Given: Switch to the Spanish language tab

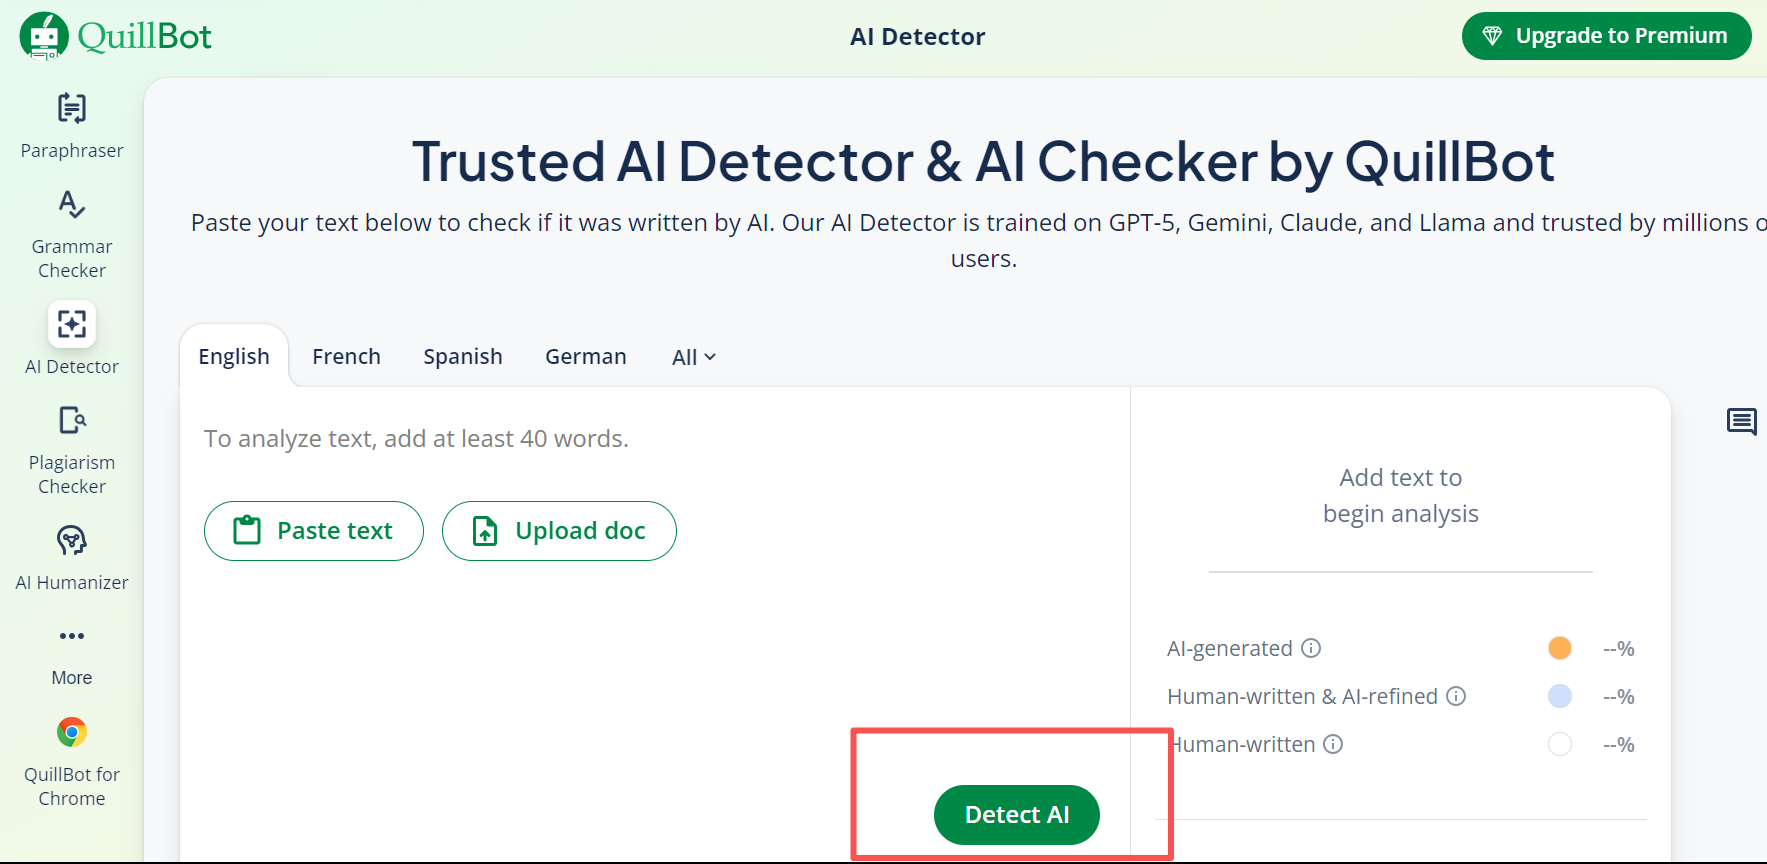Looking at the screenshot, I should tap(463, 357).
